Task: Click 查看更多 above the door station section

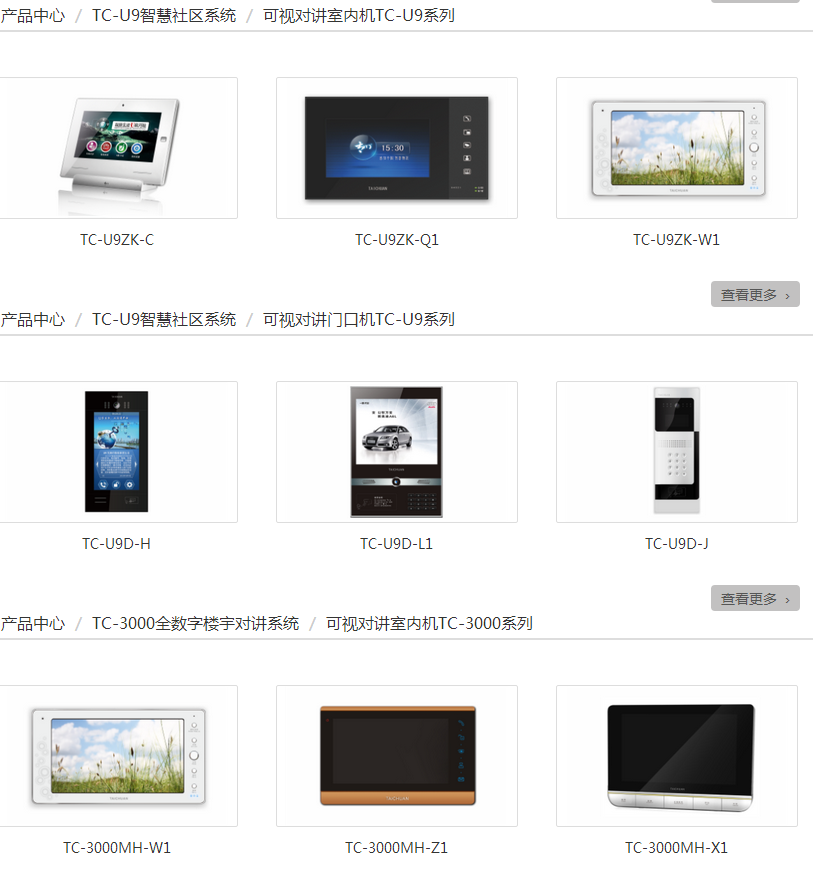Action: (755, 294)
